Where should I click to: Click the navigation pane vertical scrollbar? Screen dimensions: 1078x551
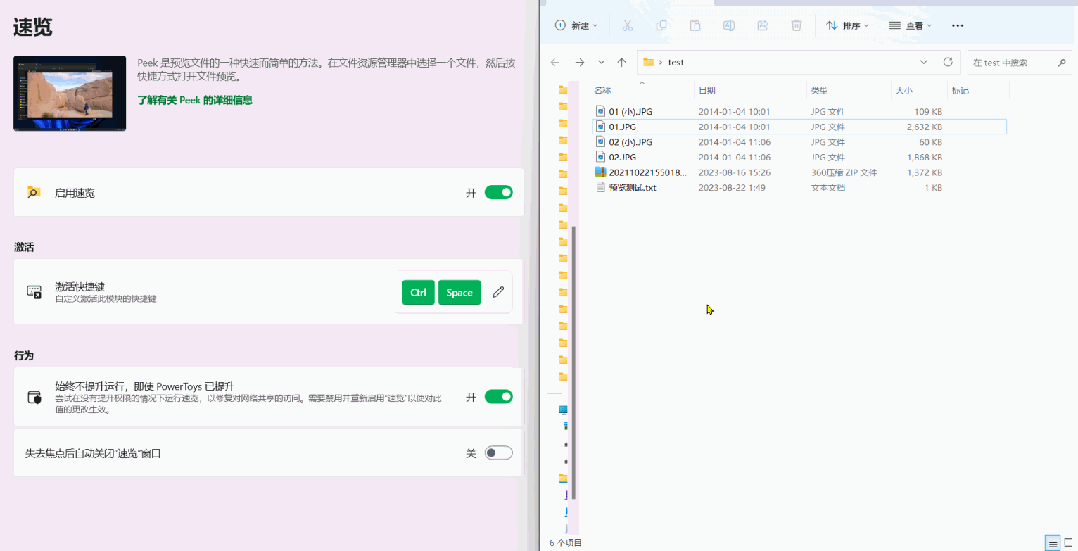pyautogui.click(x=575, y=361)
